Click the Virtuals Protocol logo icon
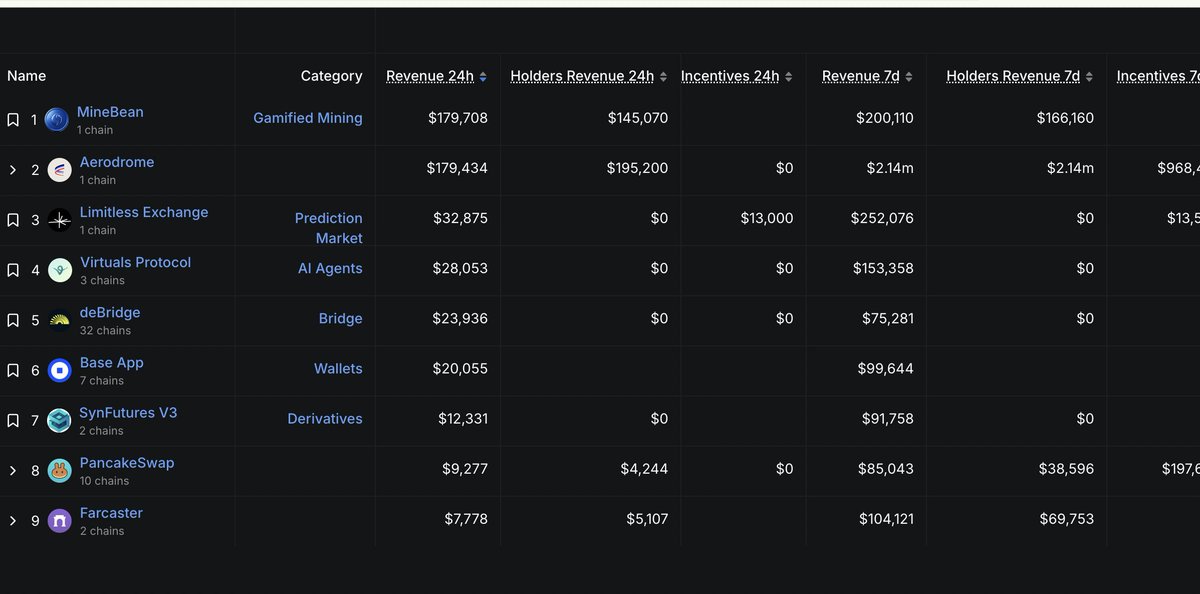 [x=60, y=270]
